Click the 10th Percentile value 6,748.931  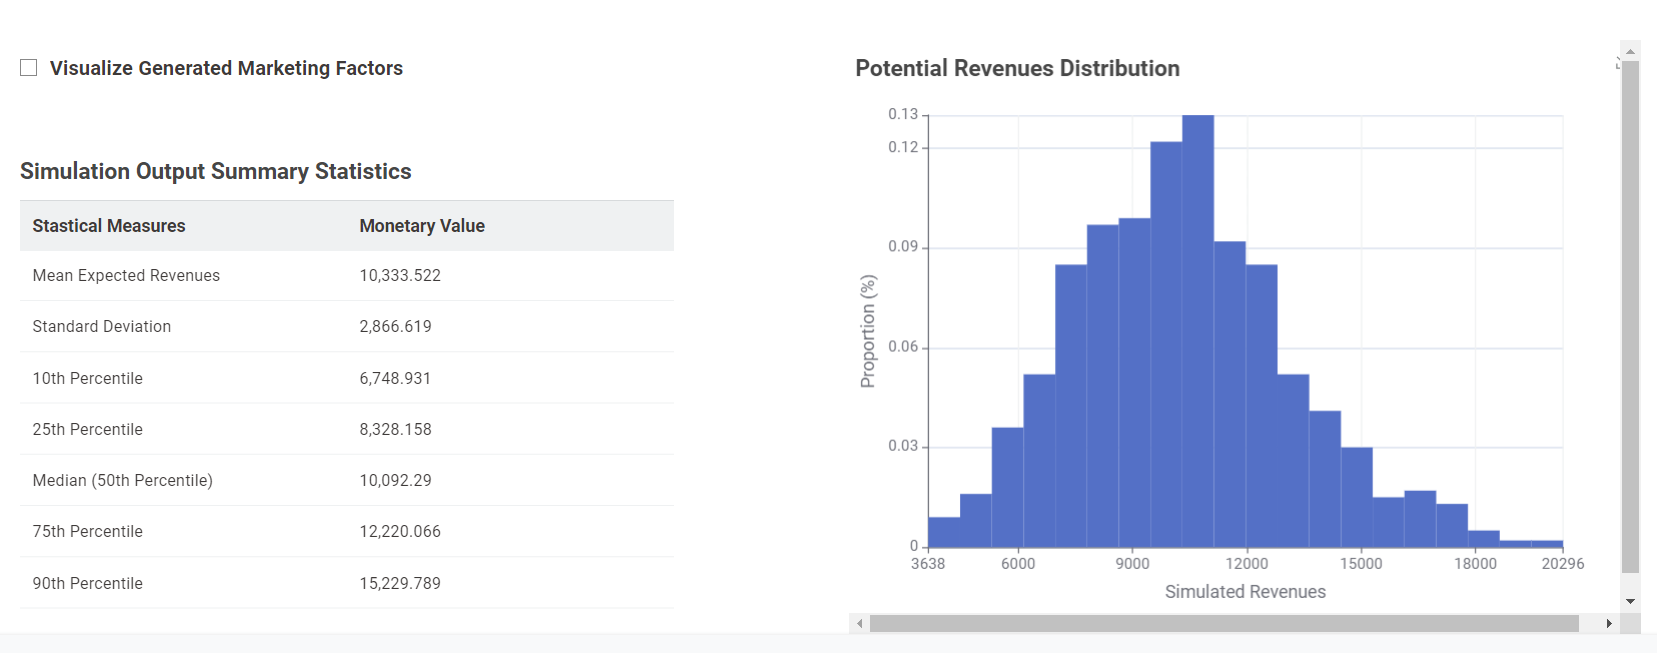[x=395, y=379]
